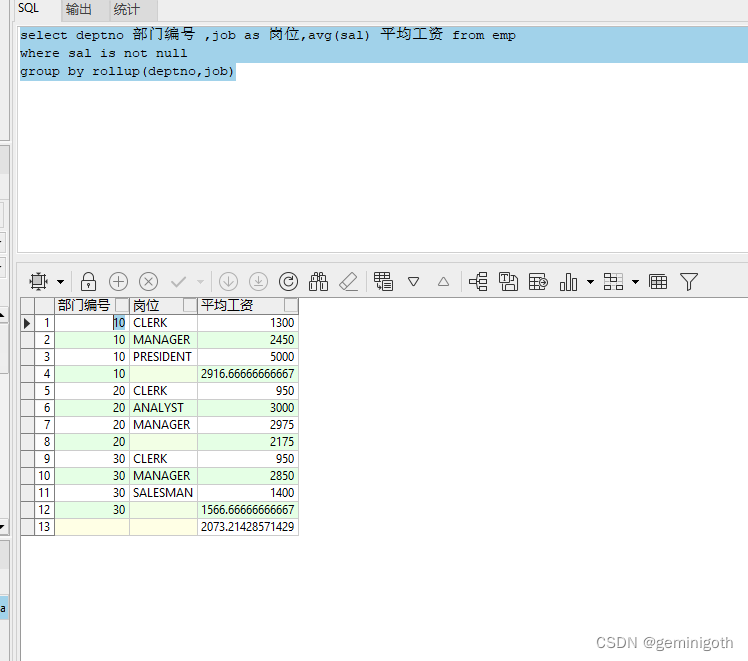Click the MANAGER cell in row 7
Viewport: 748px width, 661px height.
(x=163, y=425)
